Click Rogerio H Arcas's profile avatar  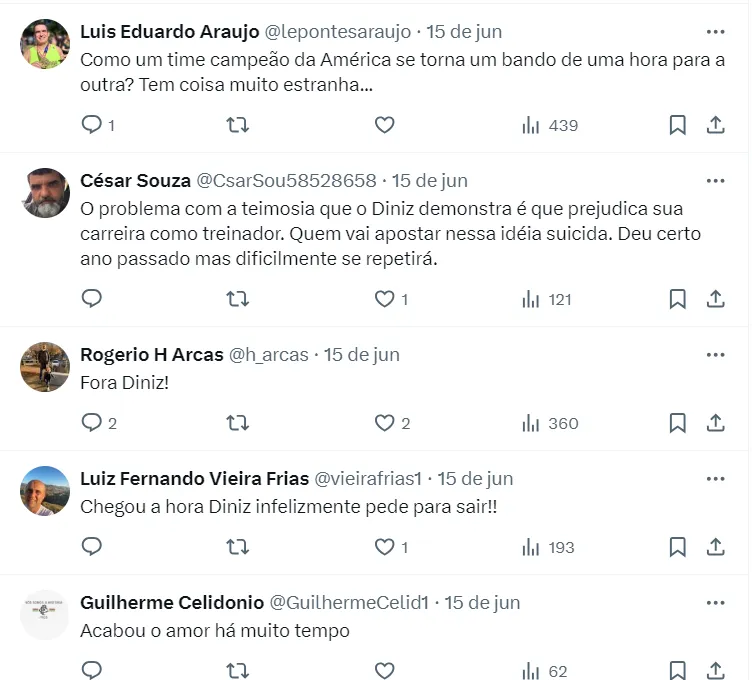[45, 367]
